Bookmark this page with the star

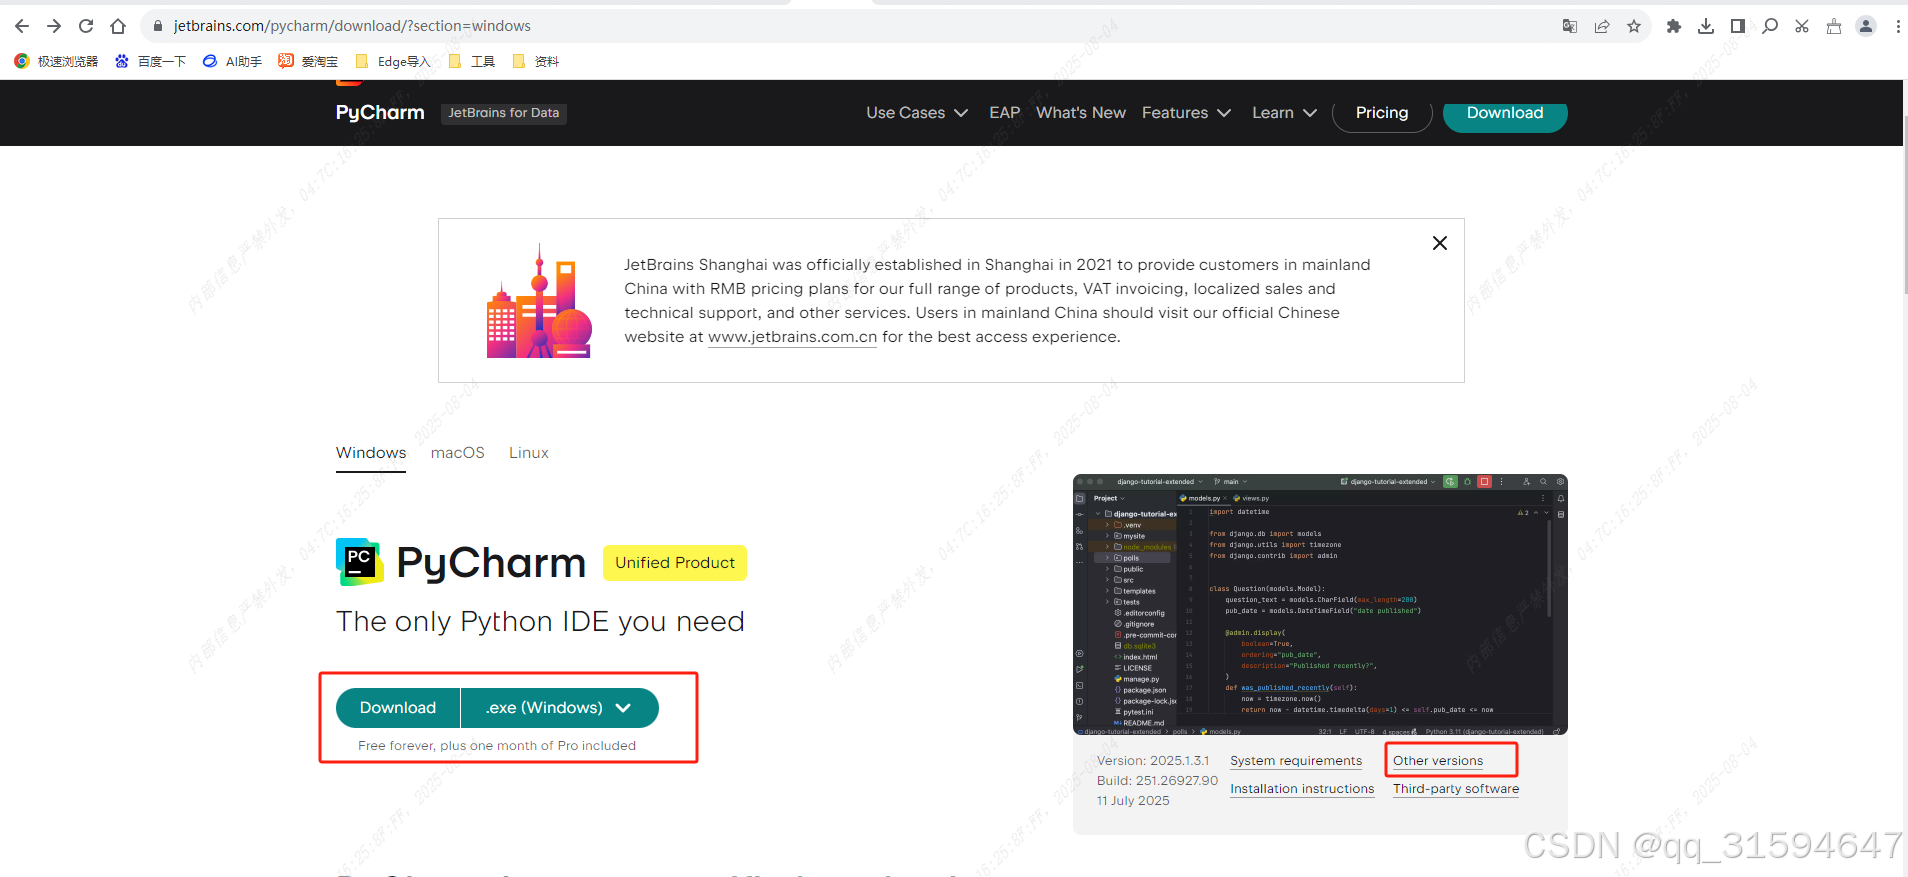tap(1634, 26)
